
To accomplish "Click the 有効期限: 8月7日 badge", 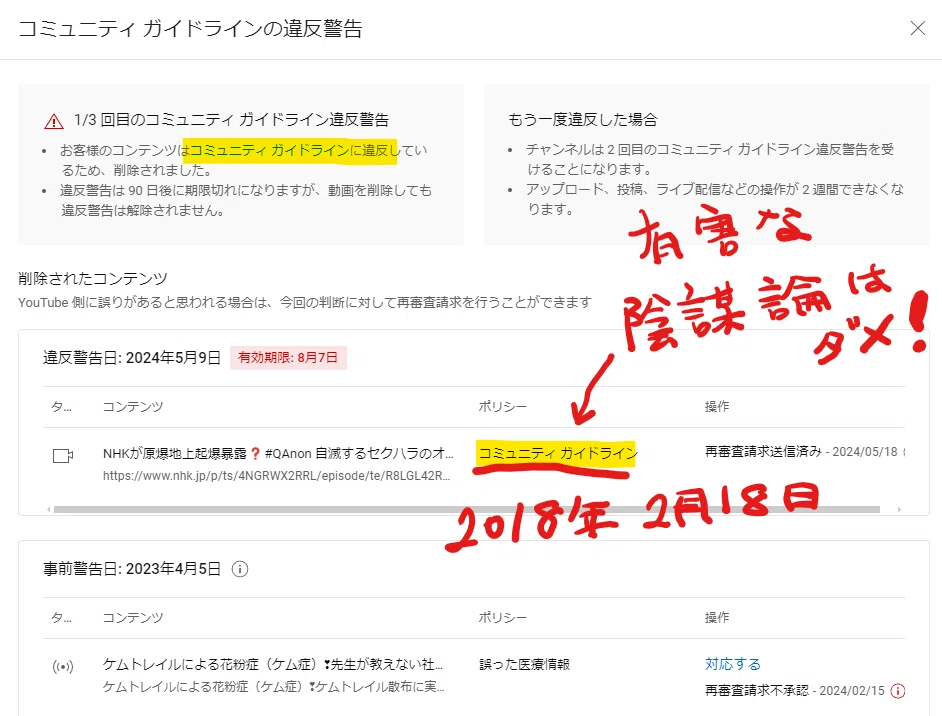I will pyautogui.click(x=288, y=357).
